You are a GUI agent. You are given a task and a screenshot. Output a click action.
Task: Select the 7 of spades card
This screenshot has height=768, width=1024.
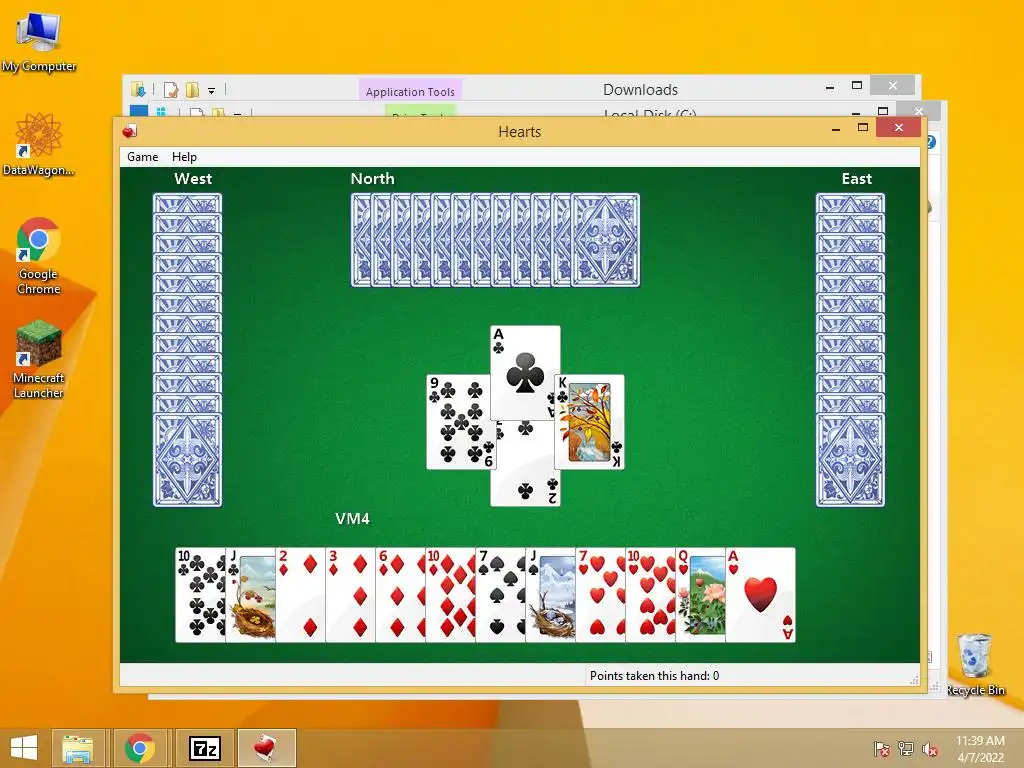click(x=500, y=595)
